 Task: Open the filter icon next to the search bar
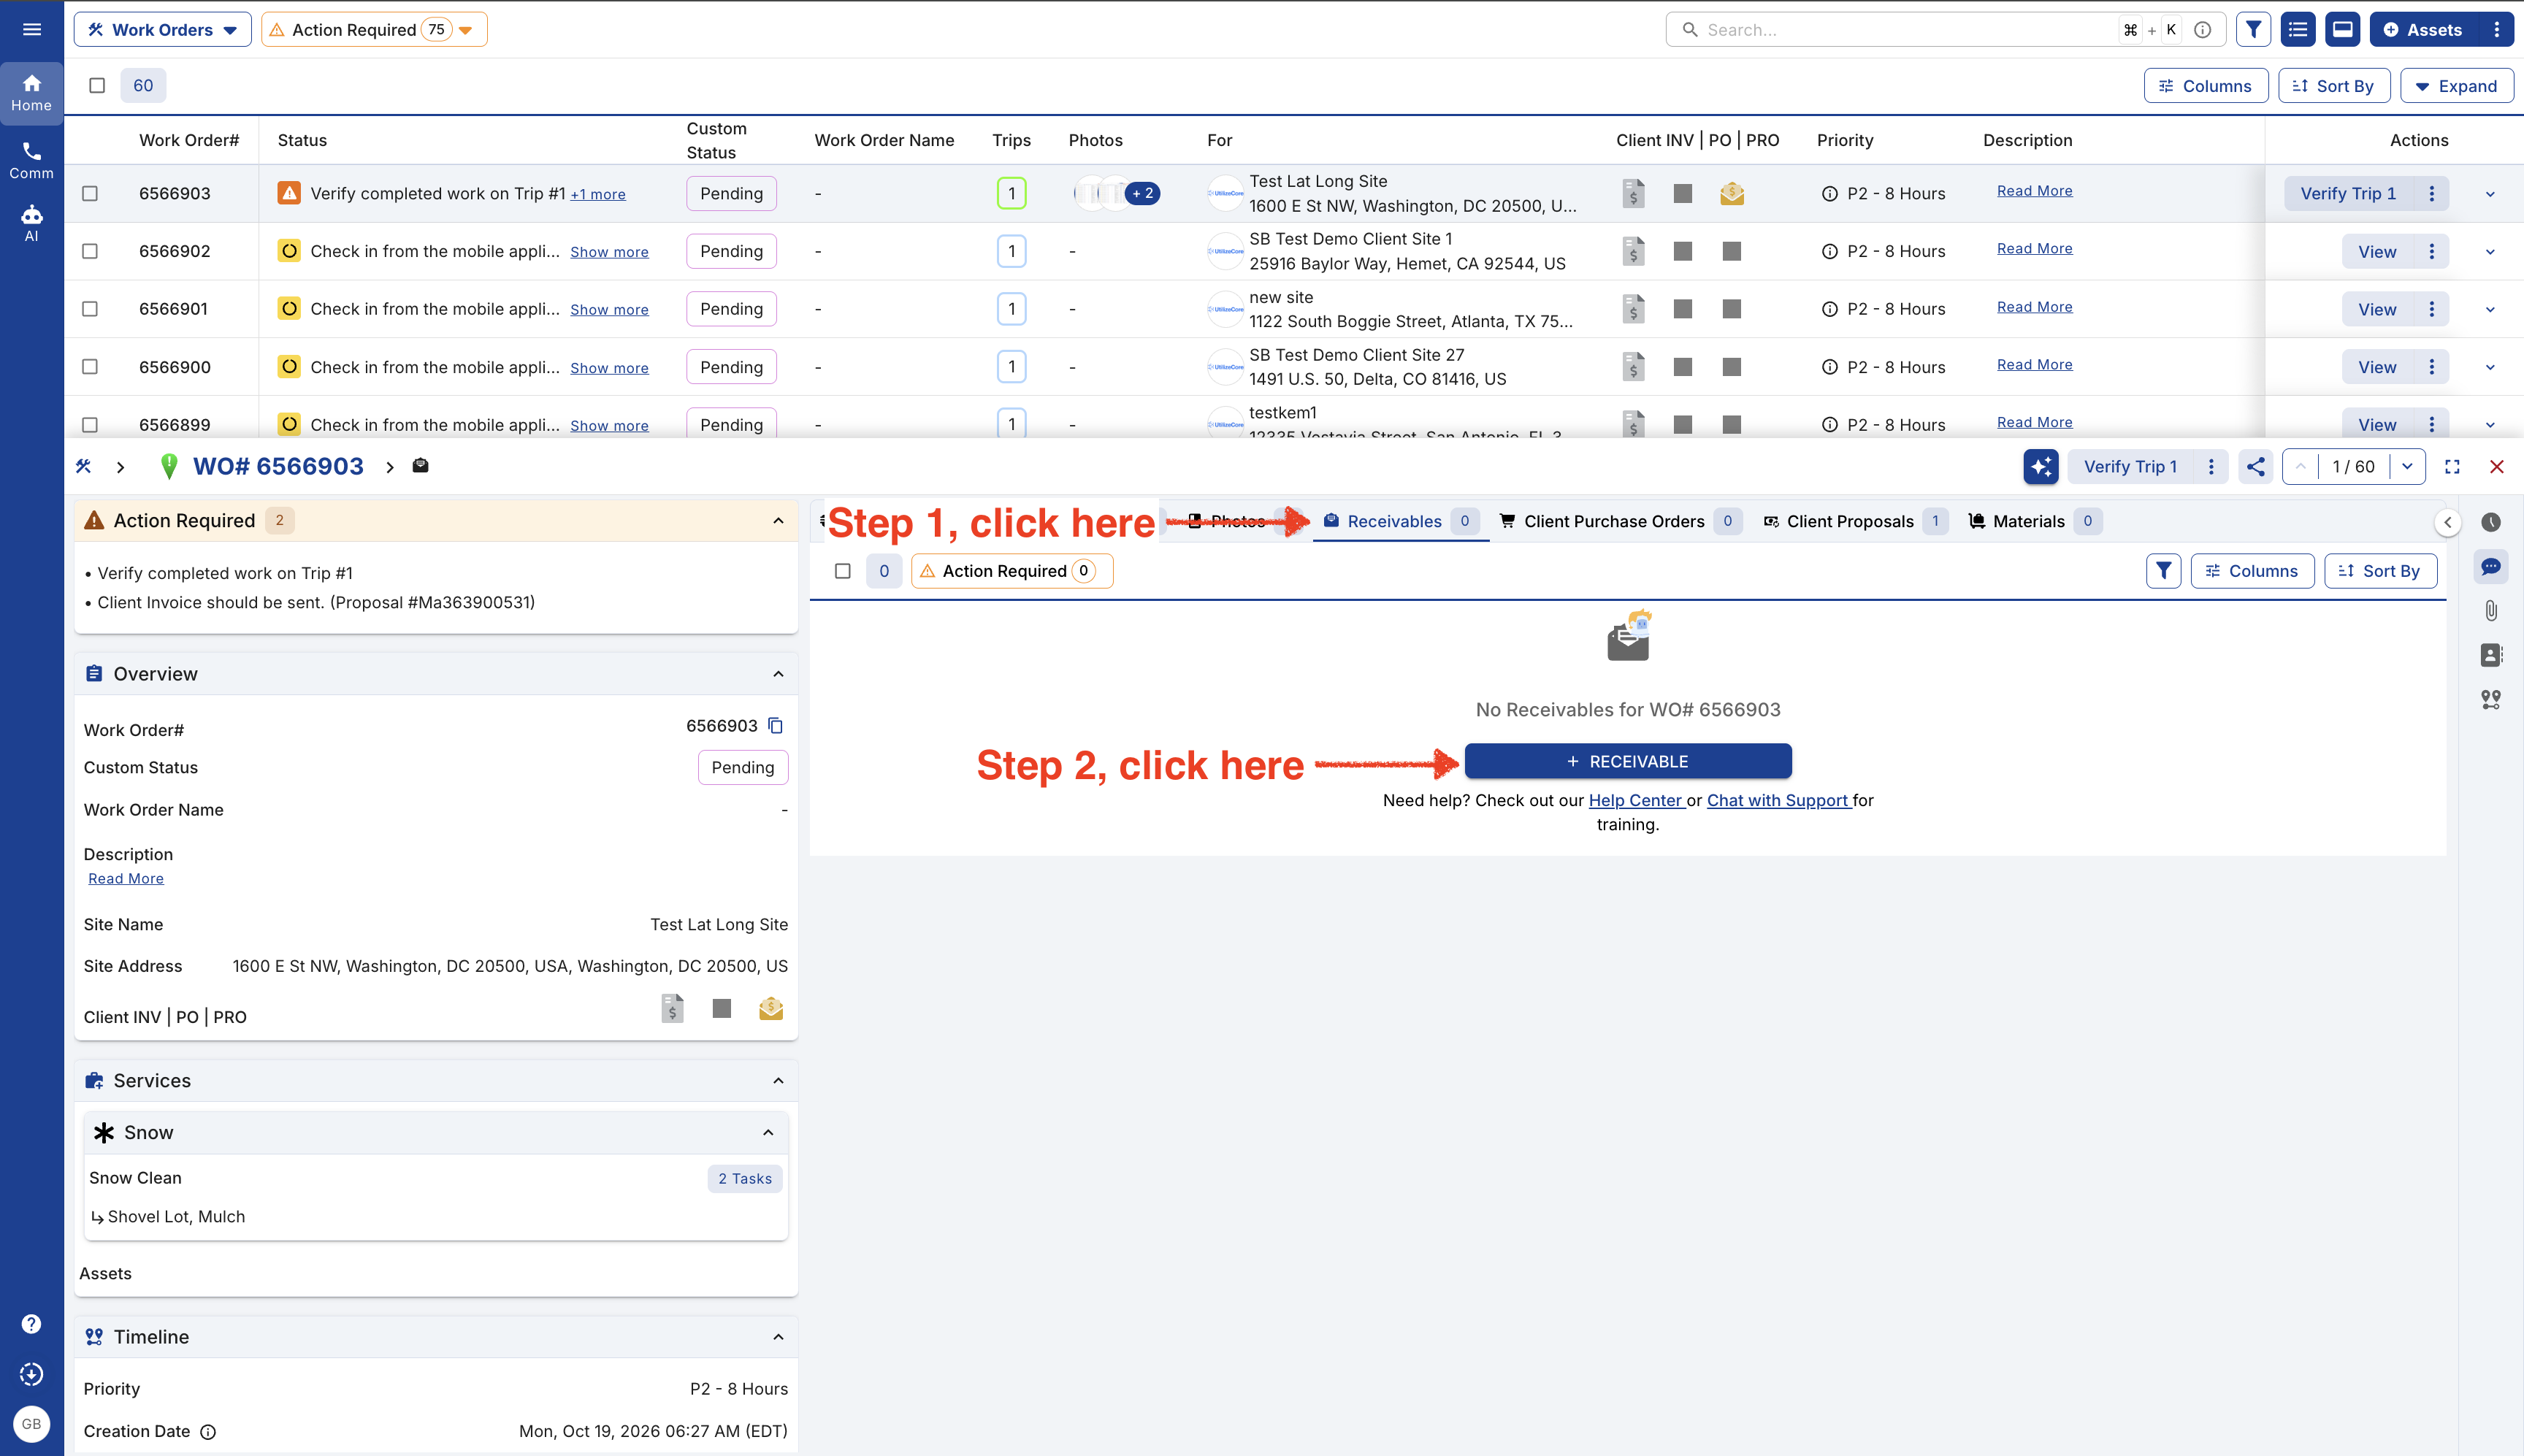[x=2253, y=30]
